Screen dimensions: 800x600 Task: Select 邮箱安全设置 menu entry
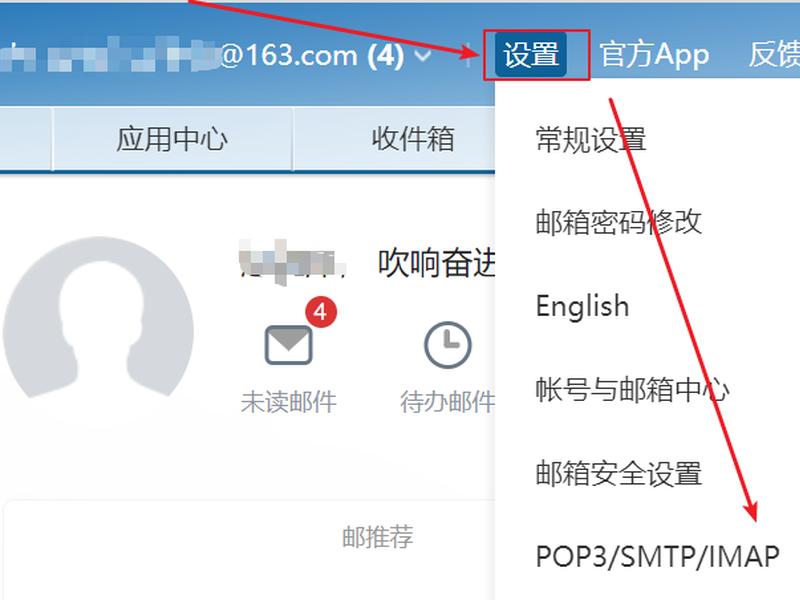click(618, 473)
